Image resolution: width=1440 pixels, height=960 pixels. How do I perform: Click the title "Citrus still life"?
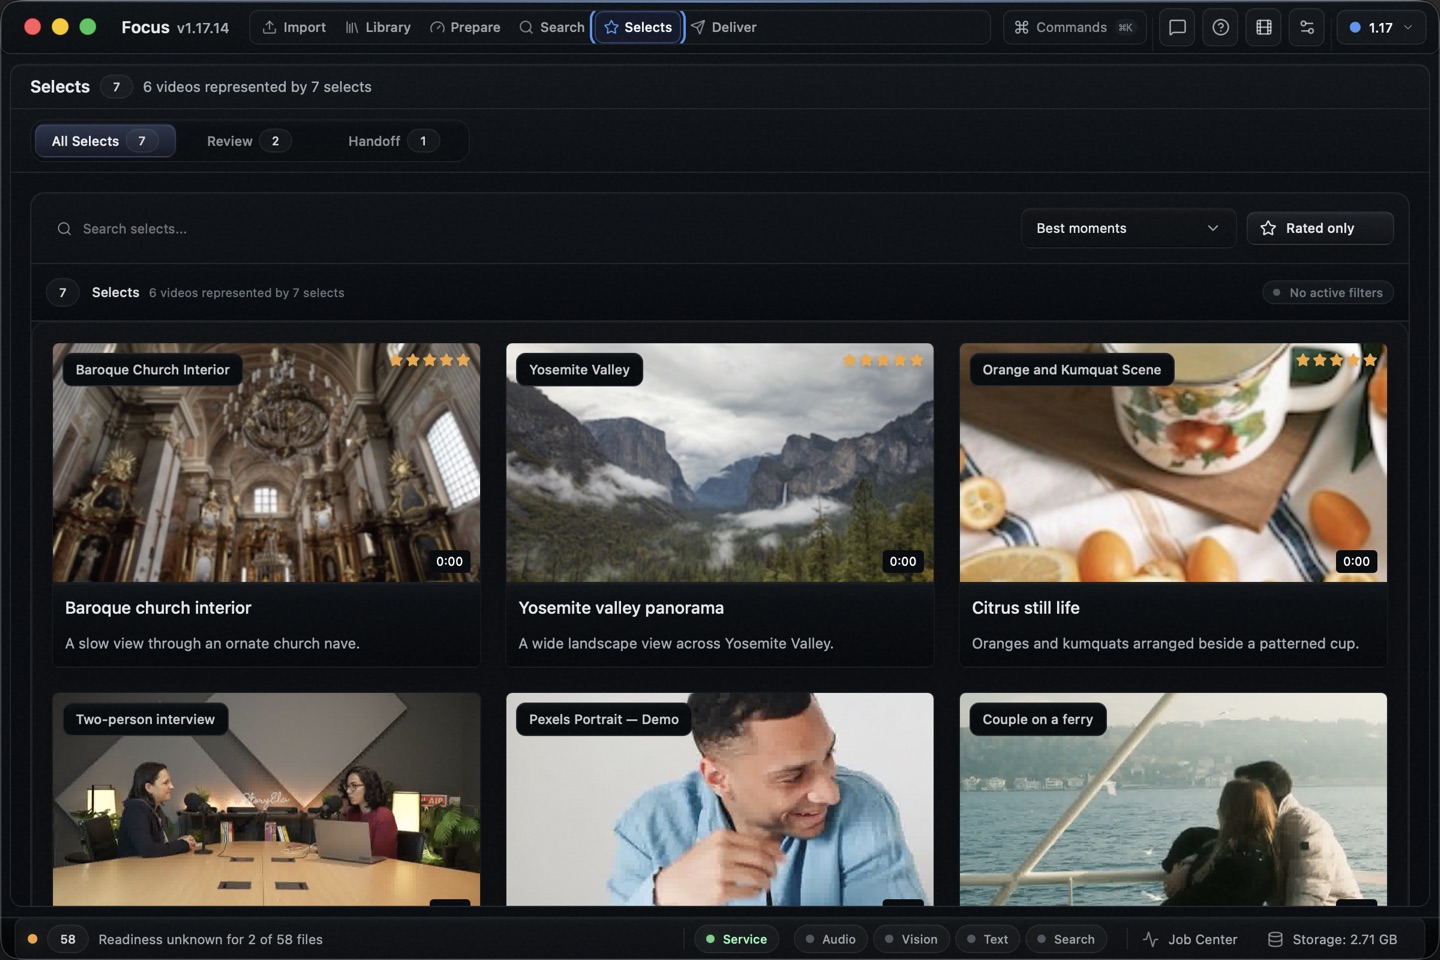coord(1026,608)
